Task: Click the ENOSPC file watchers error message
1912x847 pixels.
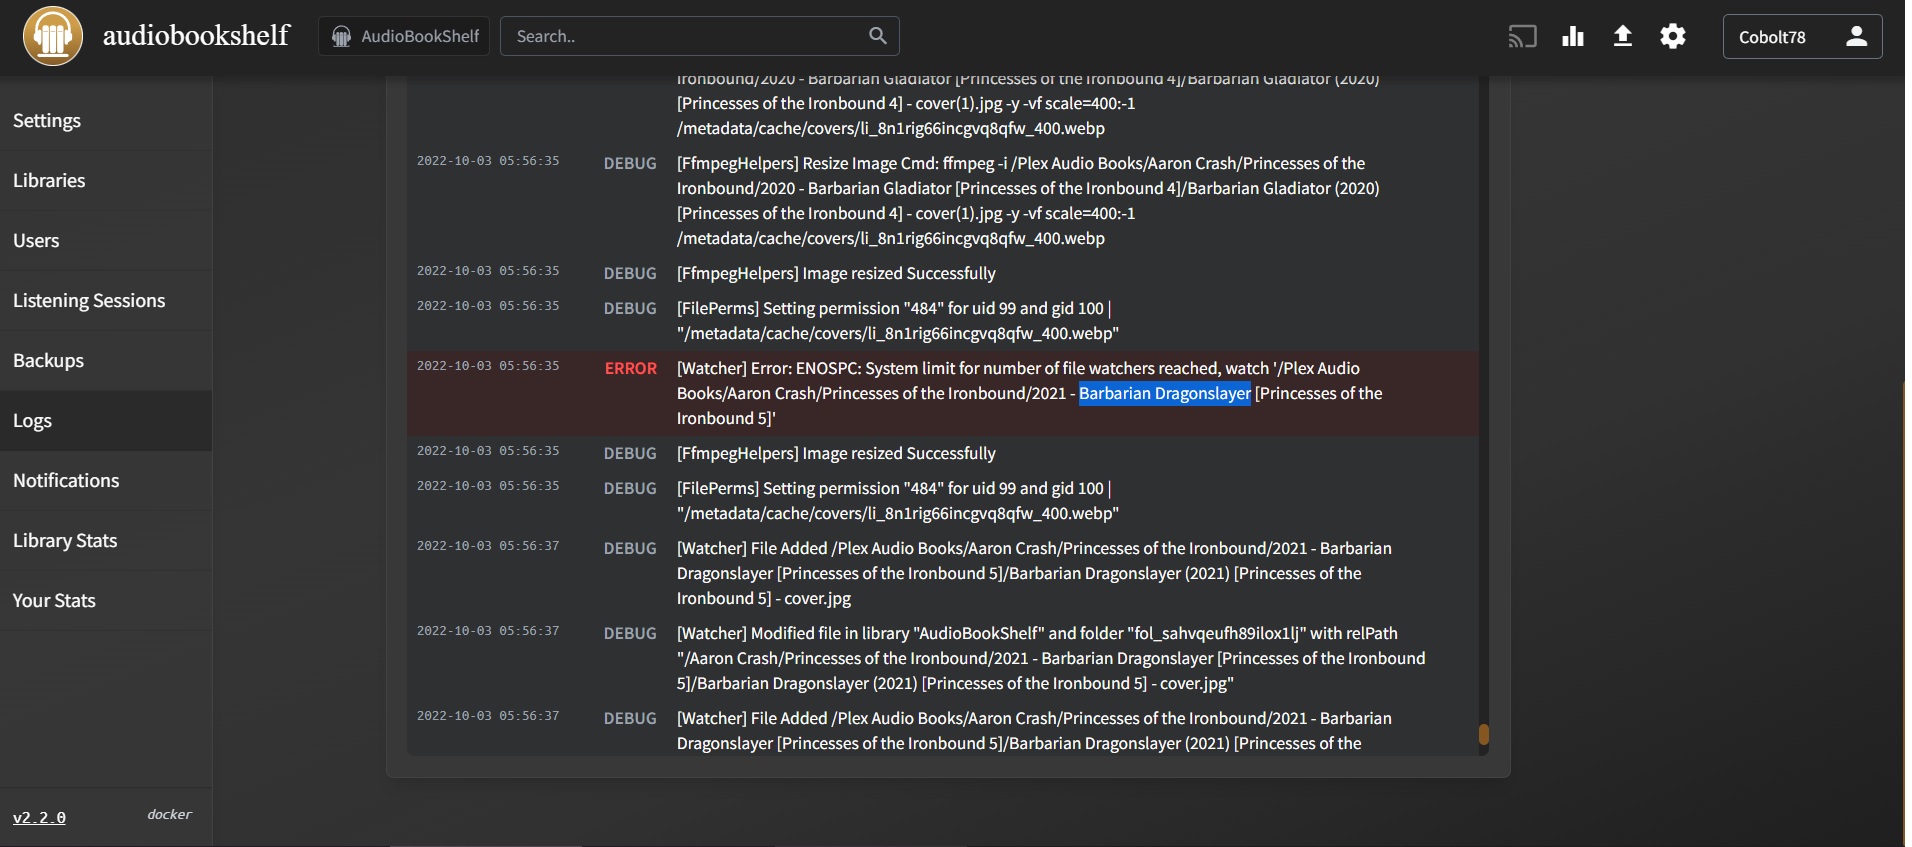Action: pyautogui.click(x=1030, y=393)
